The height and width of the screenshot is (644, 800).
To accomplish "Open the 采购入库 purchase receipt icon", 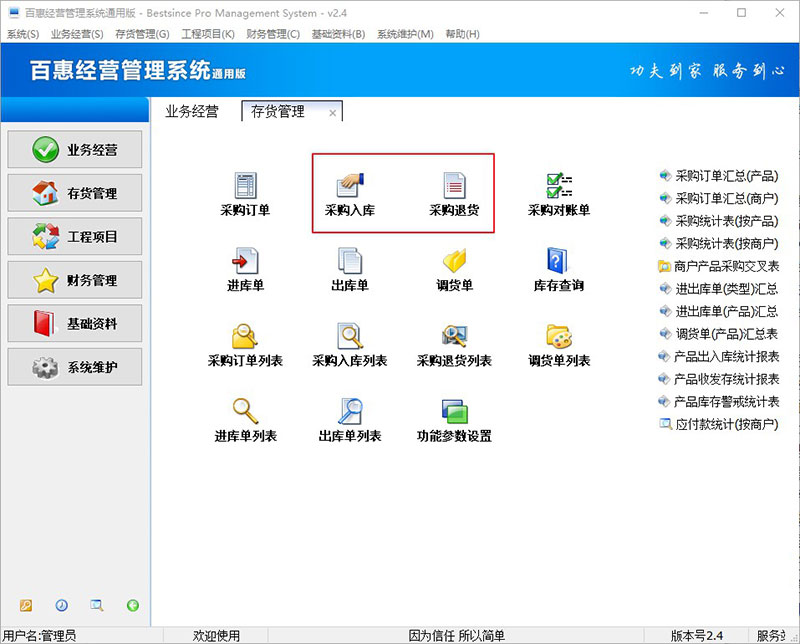I will tap(350, 194).
